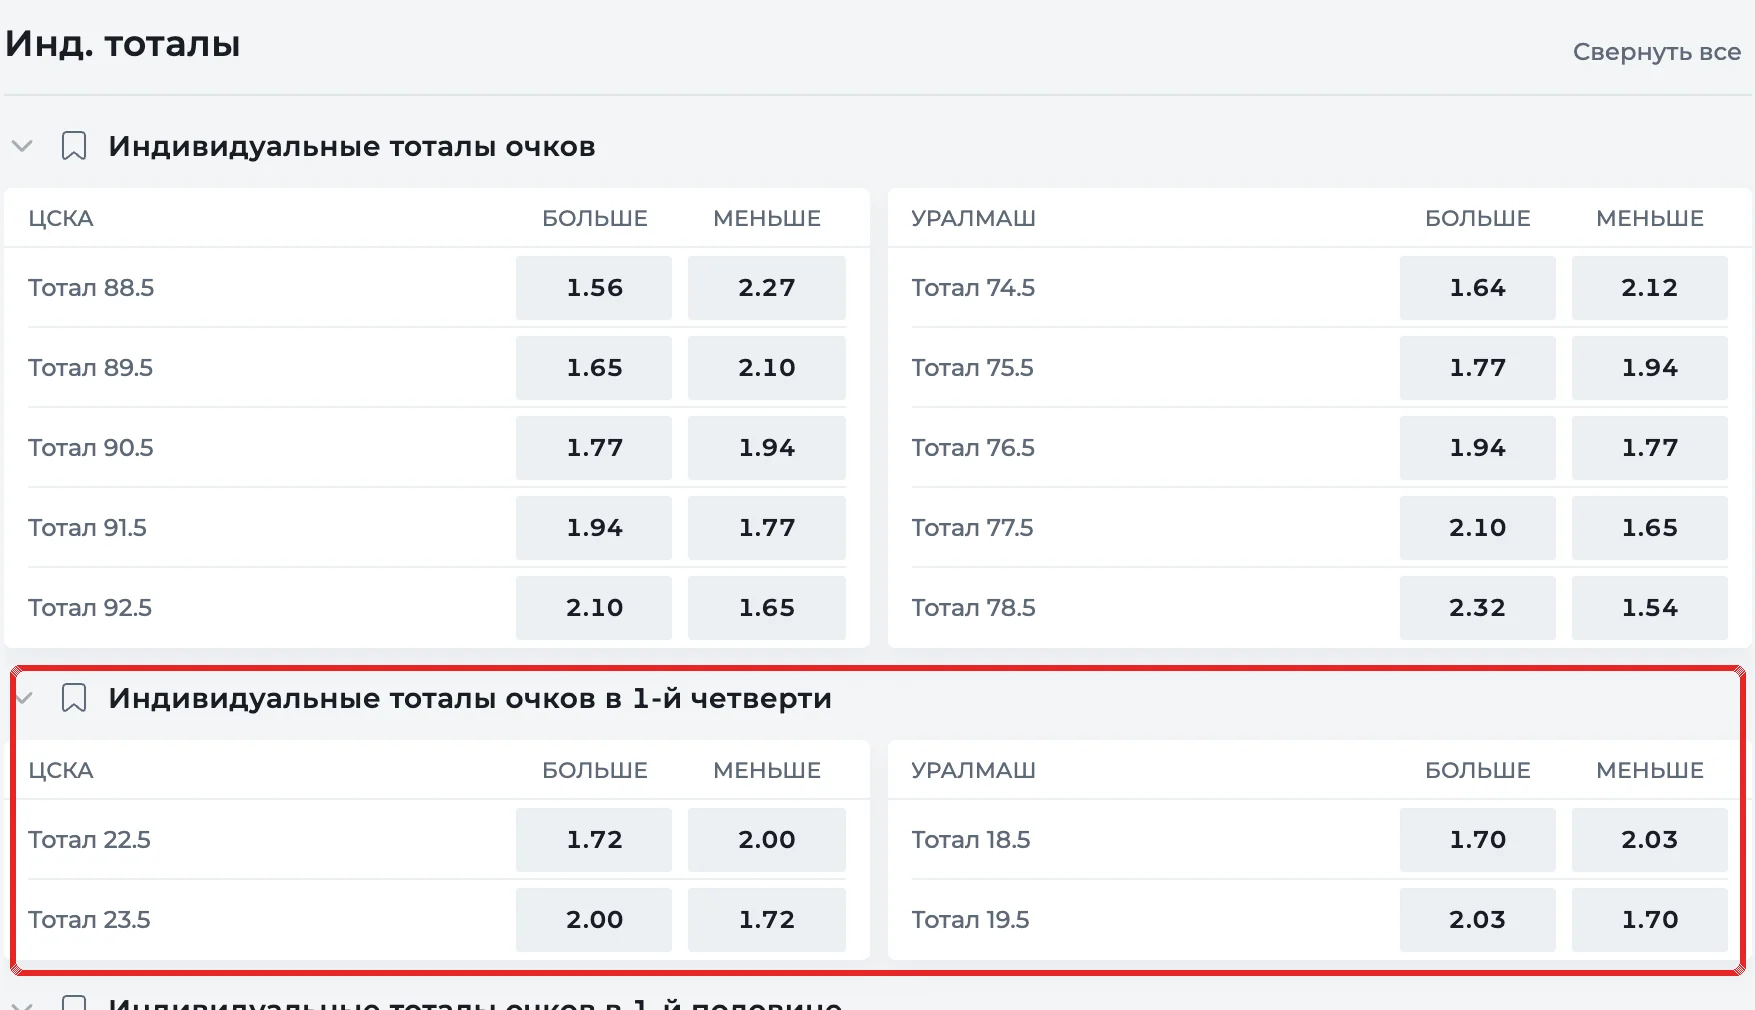Select Уралмаш Тотал 75.5 Больше odds
Screen dimensions: 1755x1010
click(1478, 368)
